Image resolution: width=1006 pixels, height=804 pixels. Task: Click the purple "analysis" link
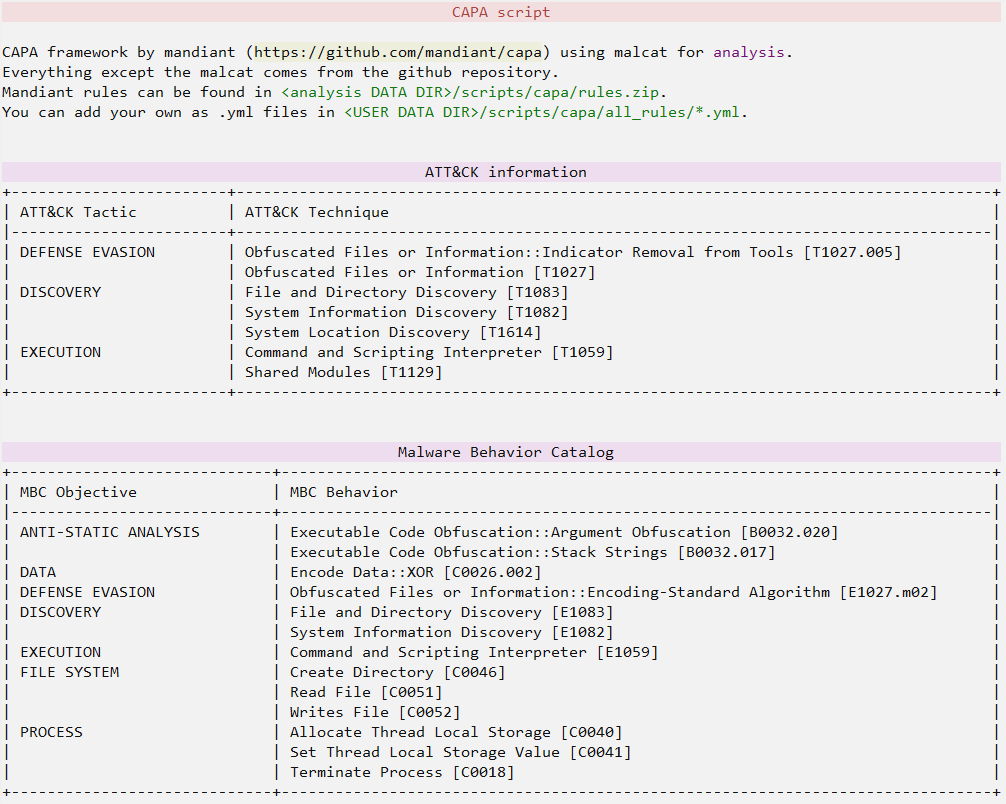click(749, 52)
